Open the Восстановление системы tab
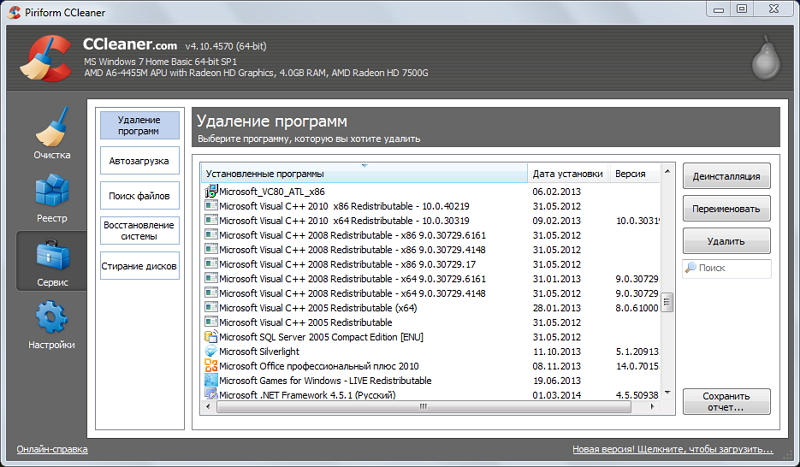Viewport: 800px width, 467px height. (x=139, y=231)
